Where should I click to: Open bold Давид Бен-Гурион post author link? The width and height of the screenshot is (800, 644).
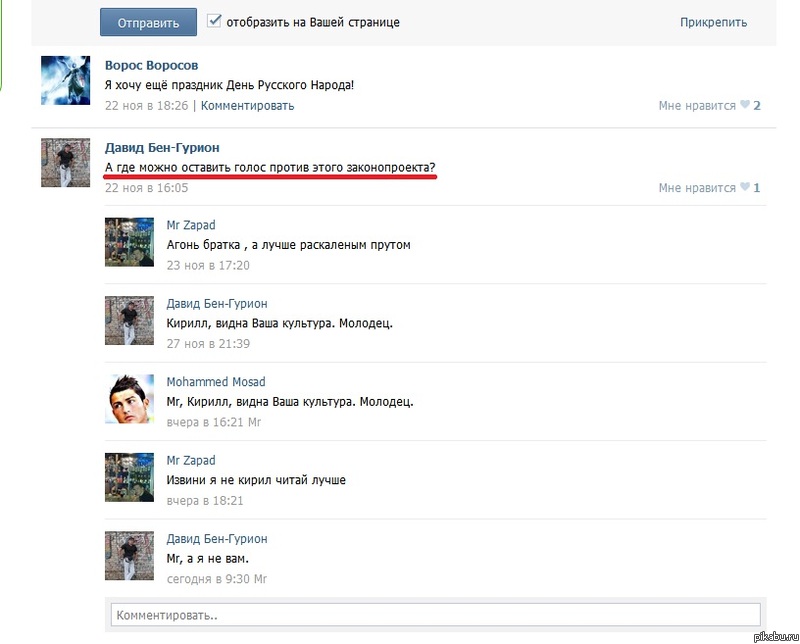pyautogui.click(x=162, y=147)
